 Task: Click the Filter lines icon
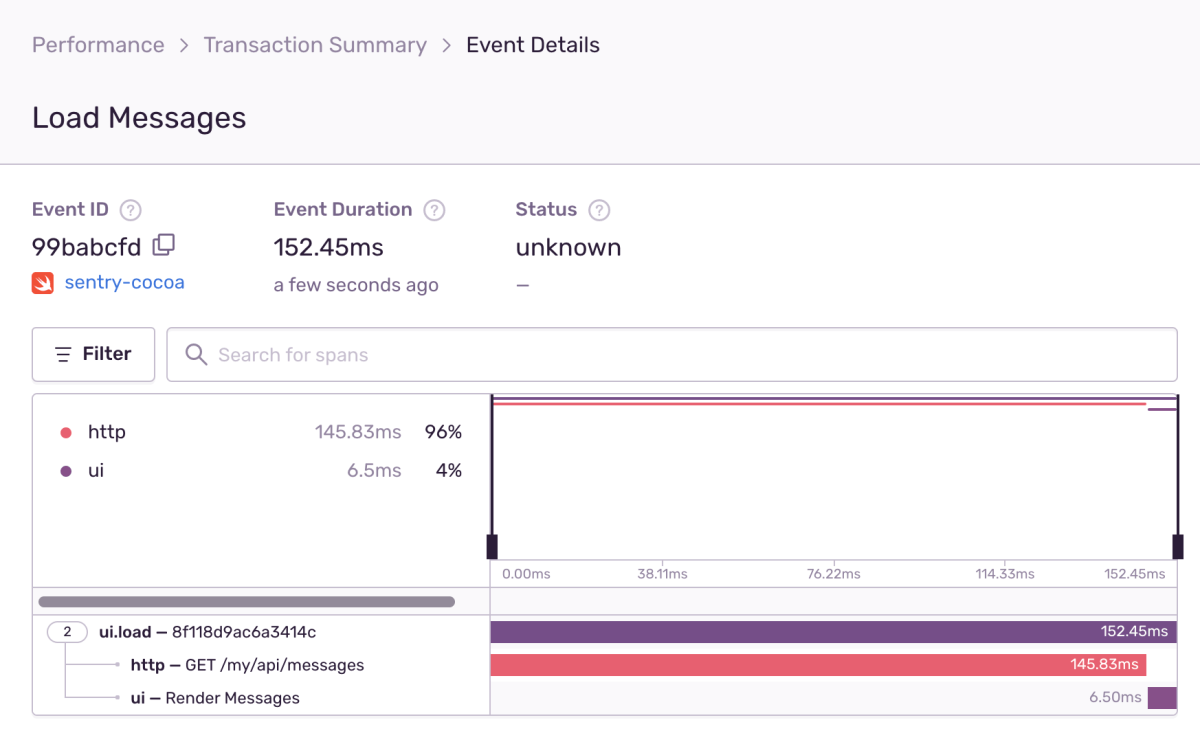(x=63, y=354)
